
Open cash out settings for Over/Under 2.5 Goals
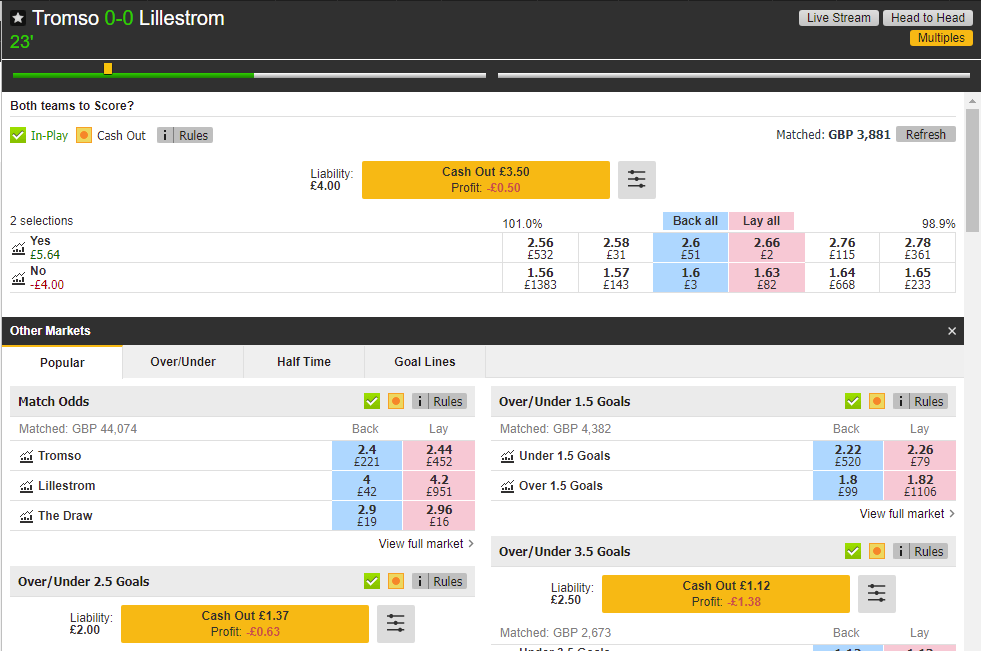tap(396, 623)
